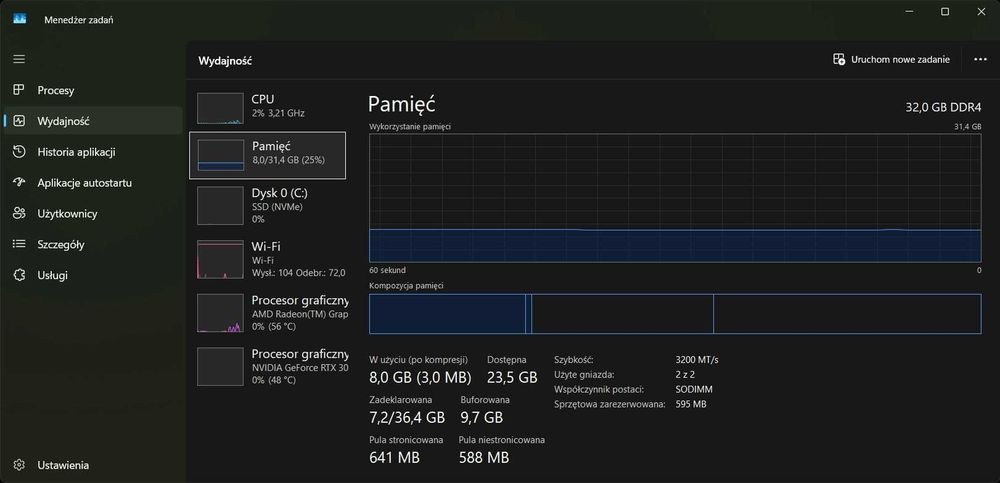Click the Menedżer zadań window title

point(79,20)
